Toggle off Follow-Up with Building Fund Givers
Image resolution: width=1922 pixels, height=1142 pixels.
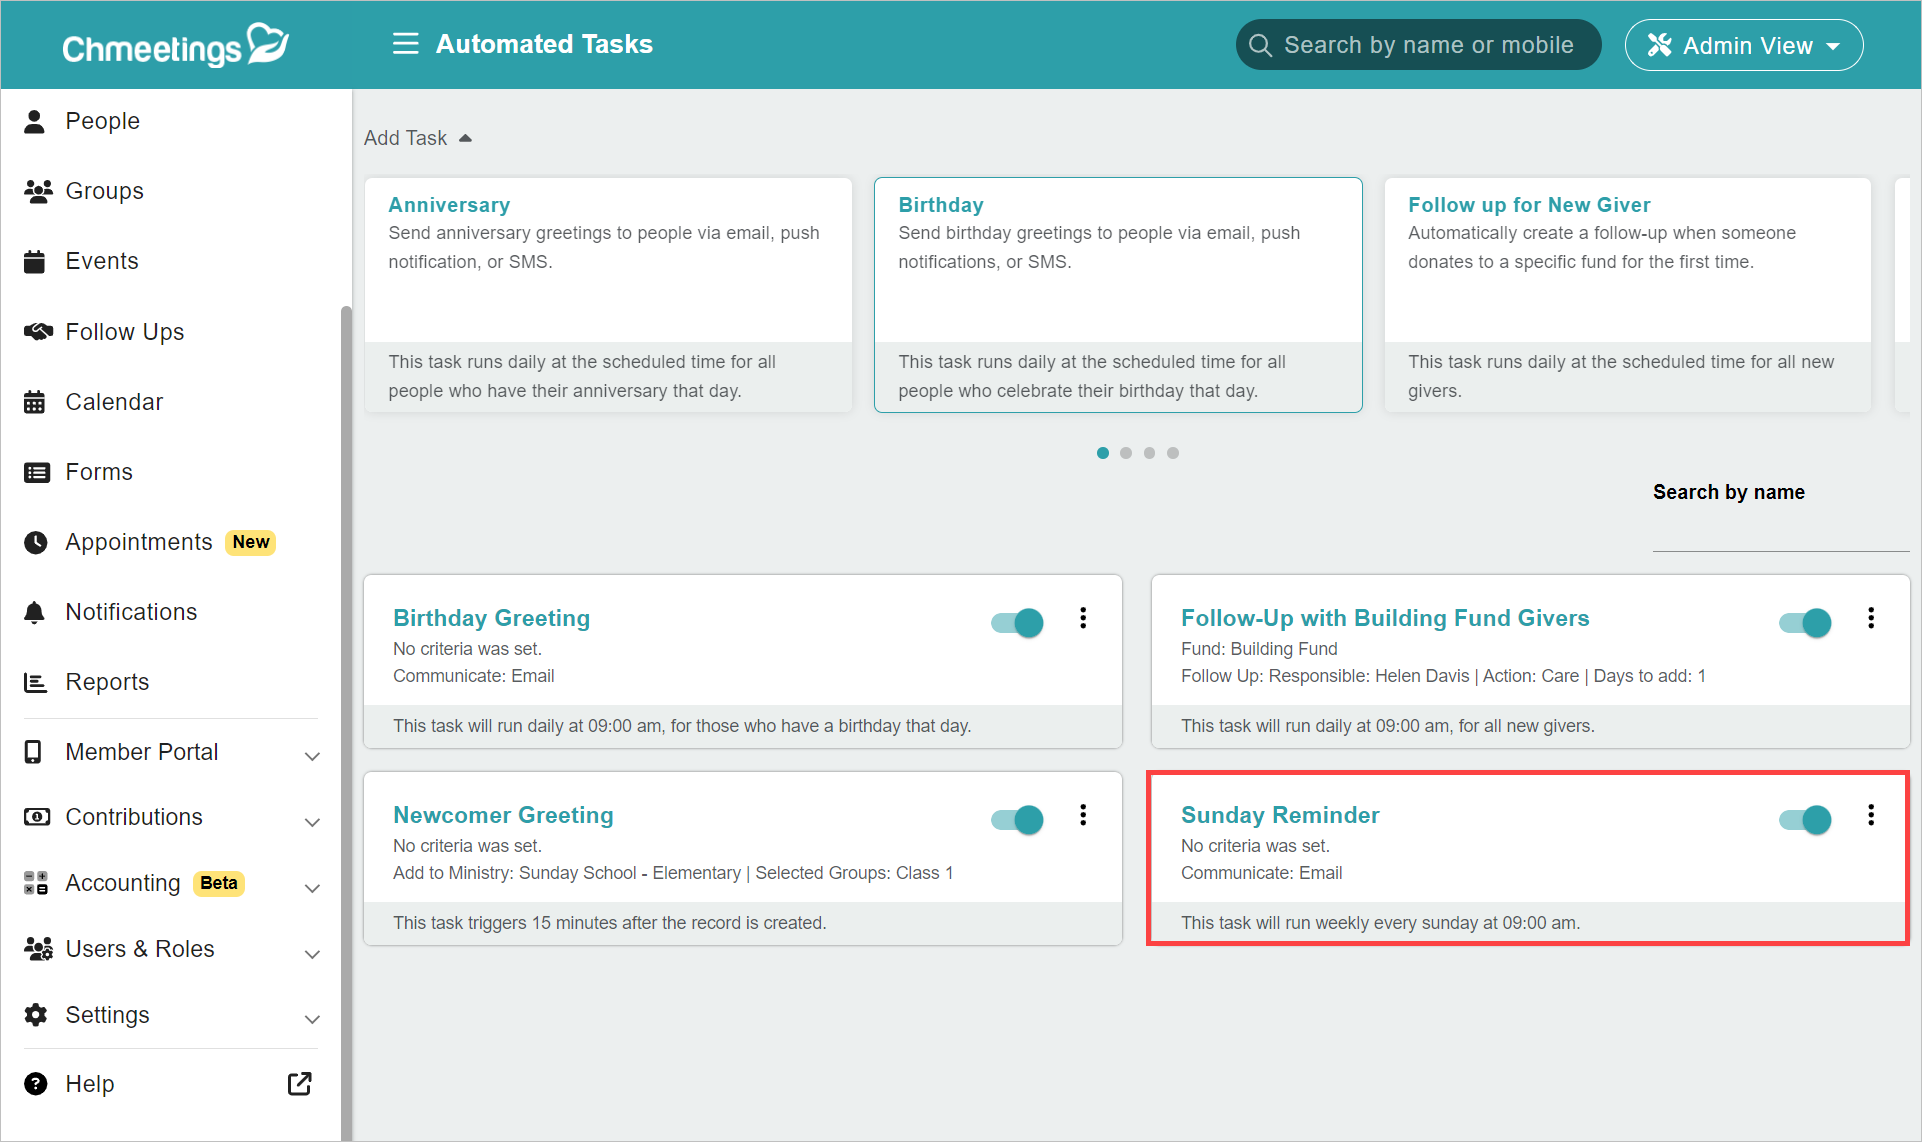(1805, 623)
